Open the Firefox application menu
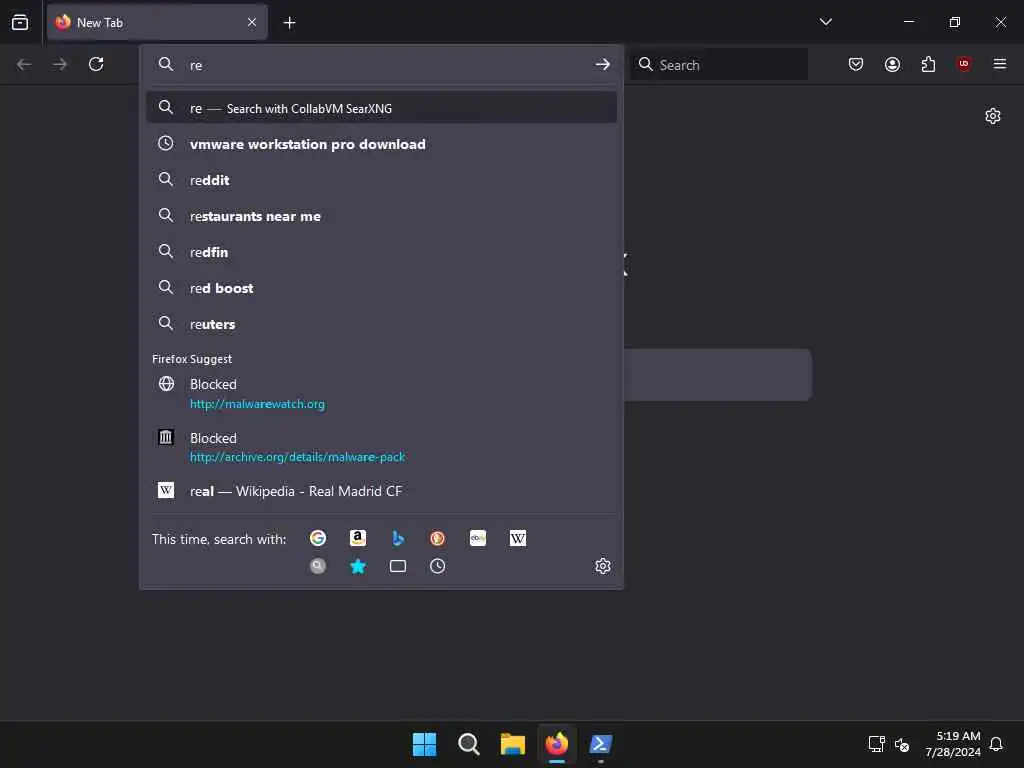Image resolution: width=1024 pixels, height=768 pixels. 1000,64
